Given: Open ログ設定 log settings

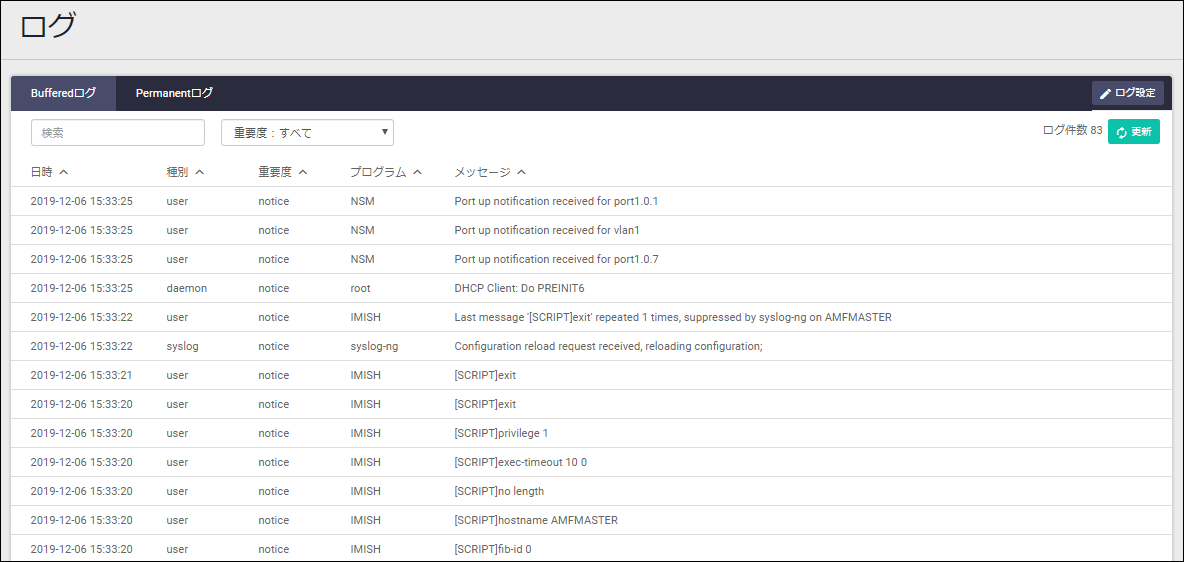Looking at the screenshot, I should point(1127,93).
